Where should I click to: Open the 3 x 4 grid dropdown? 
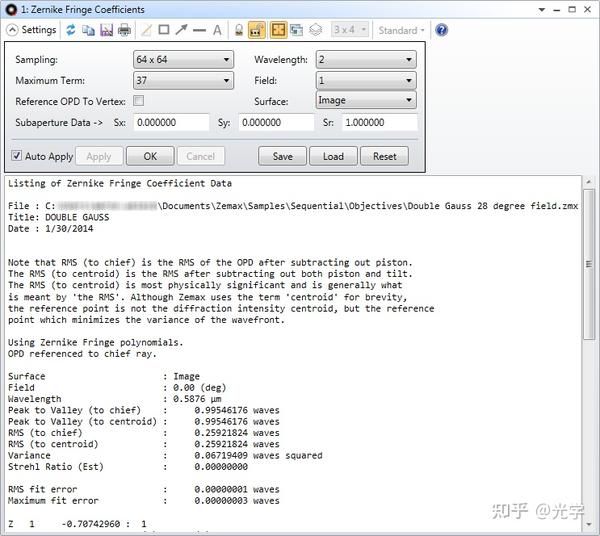click(350, 30)
